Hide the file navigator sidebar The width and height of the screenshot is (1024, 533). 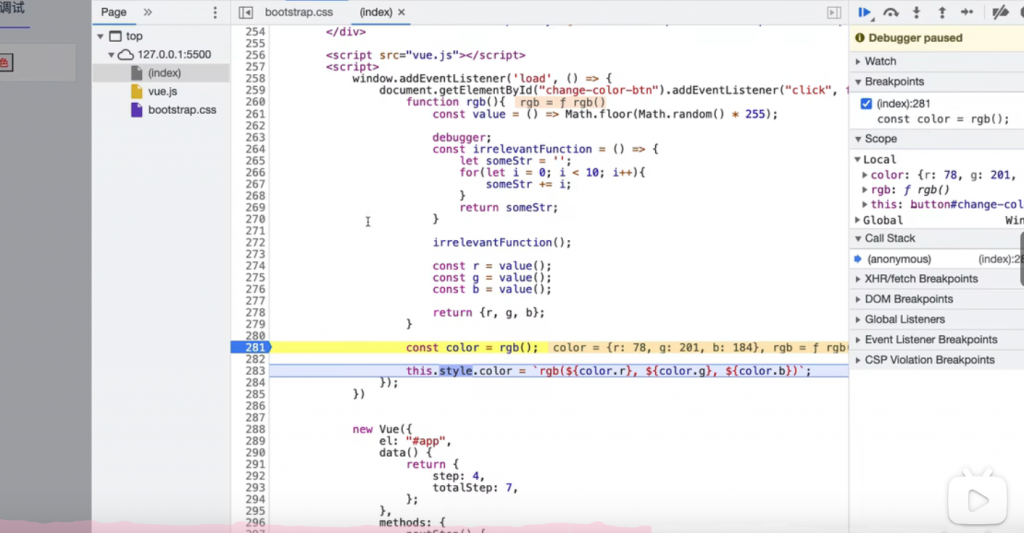[246, 12]
